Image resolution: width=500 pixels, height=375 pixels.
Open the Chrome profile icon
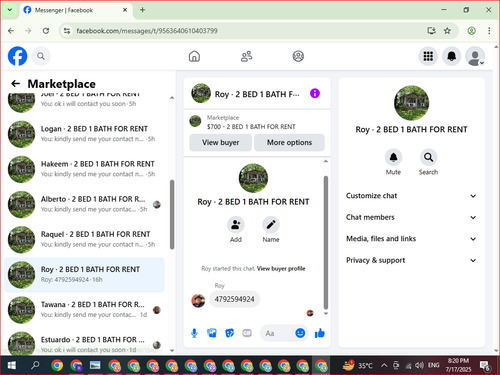471,31
